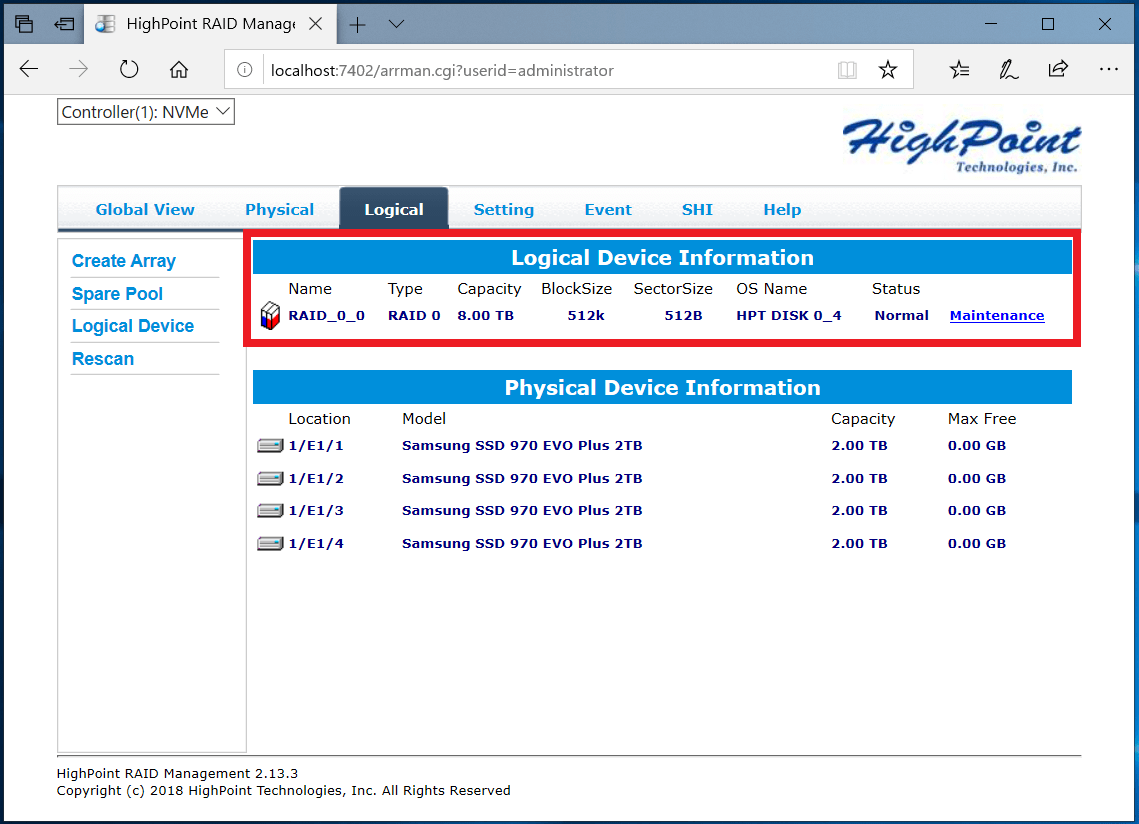The width and height of the screenshot is (1139, 824).
Task: Minimize the browser window
Action: tap(990, 24)
